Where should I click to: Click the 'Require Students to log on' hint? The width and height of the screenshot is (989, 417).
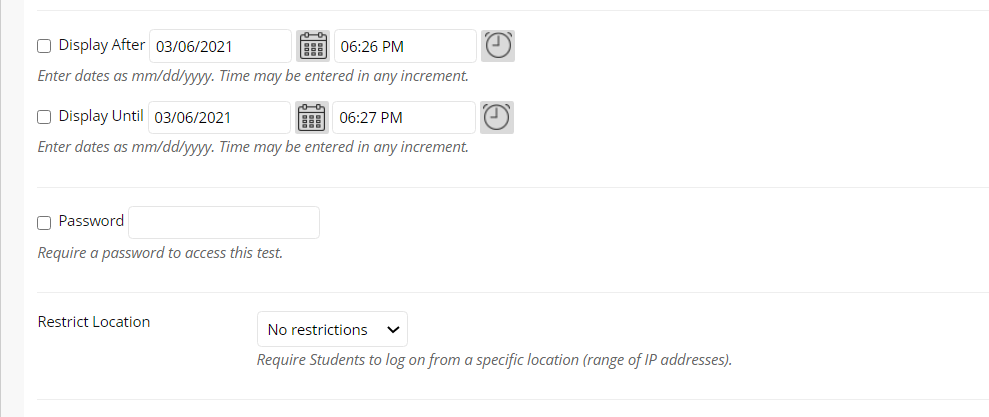click(494, 360)
